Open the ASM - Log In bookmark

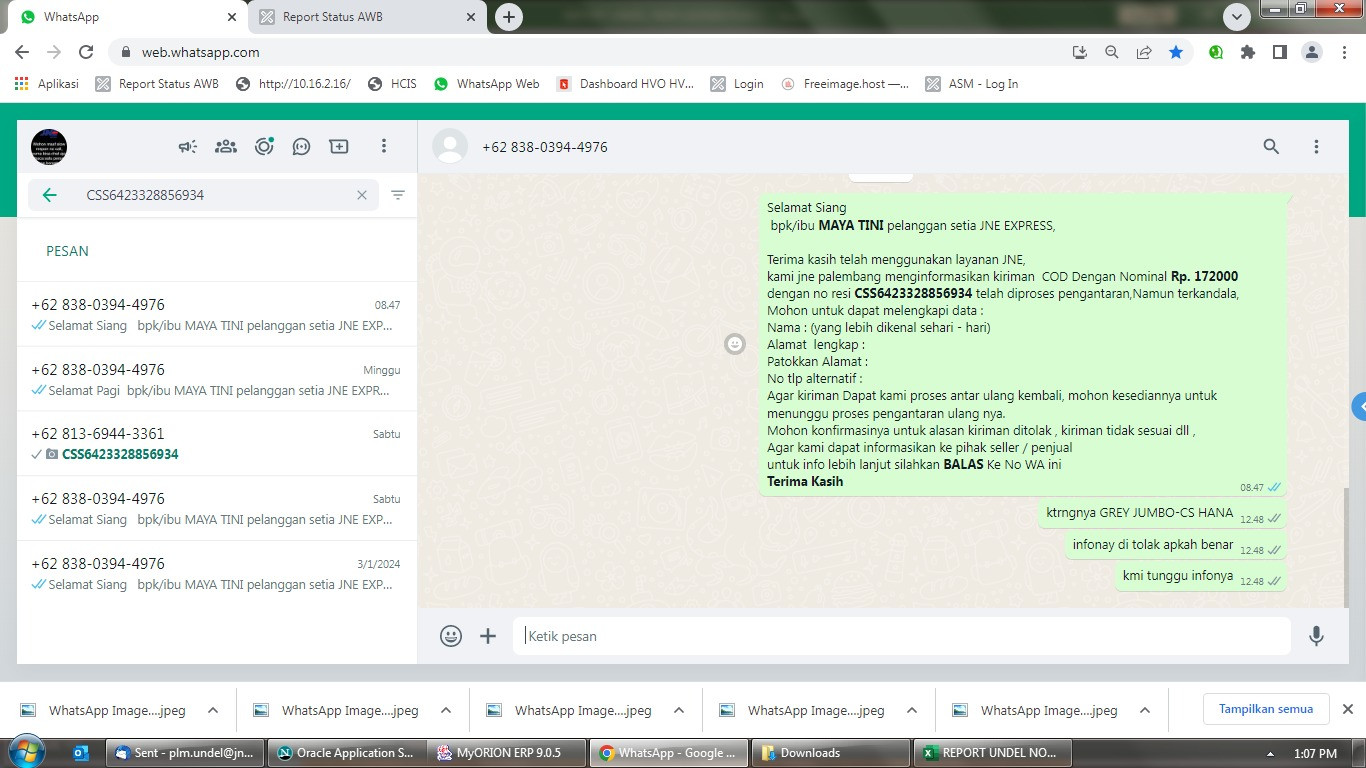pos(972,84)
